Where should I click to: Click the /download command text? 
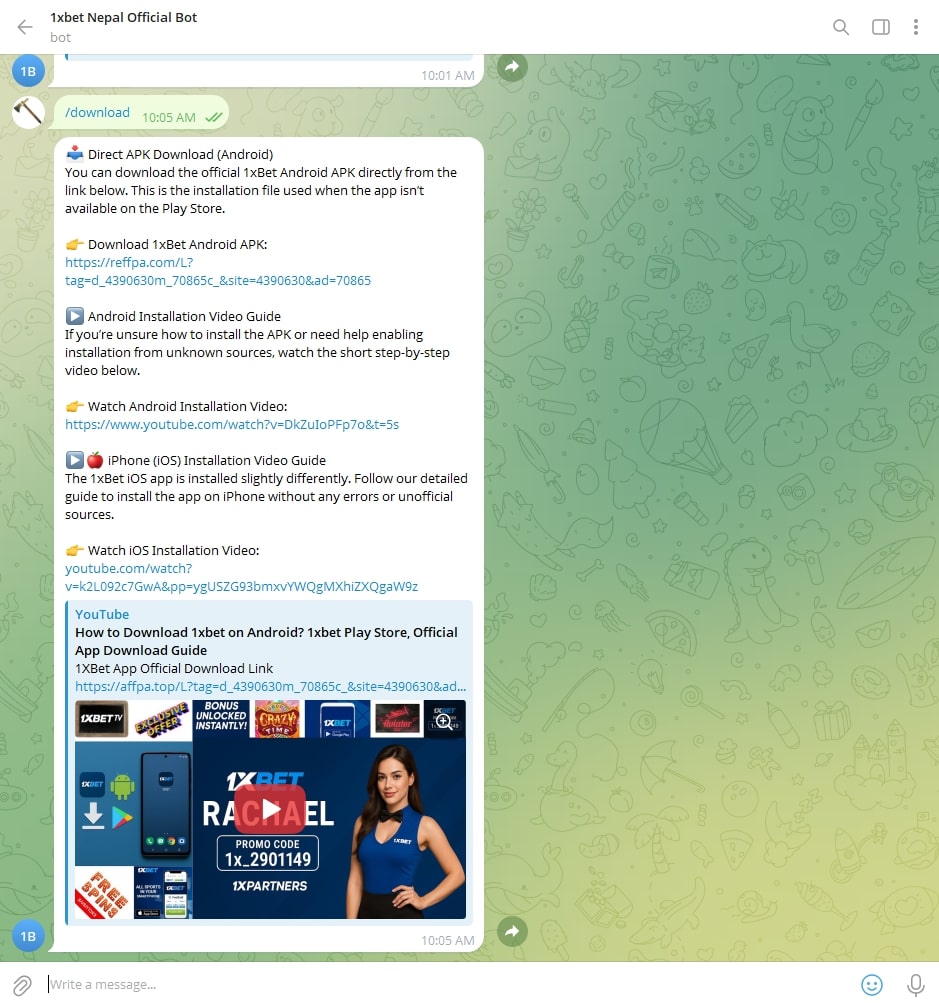97,113
